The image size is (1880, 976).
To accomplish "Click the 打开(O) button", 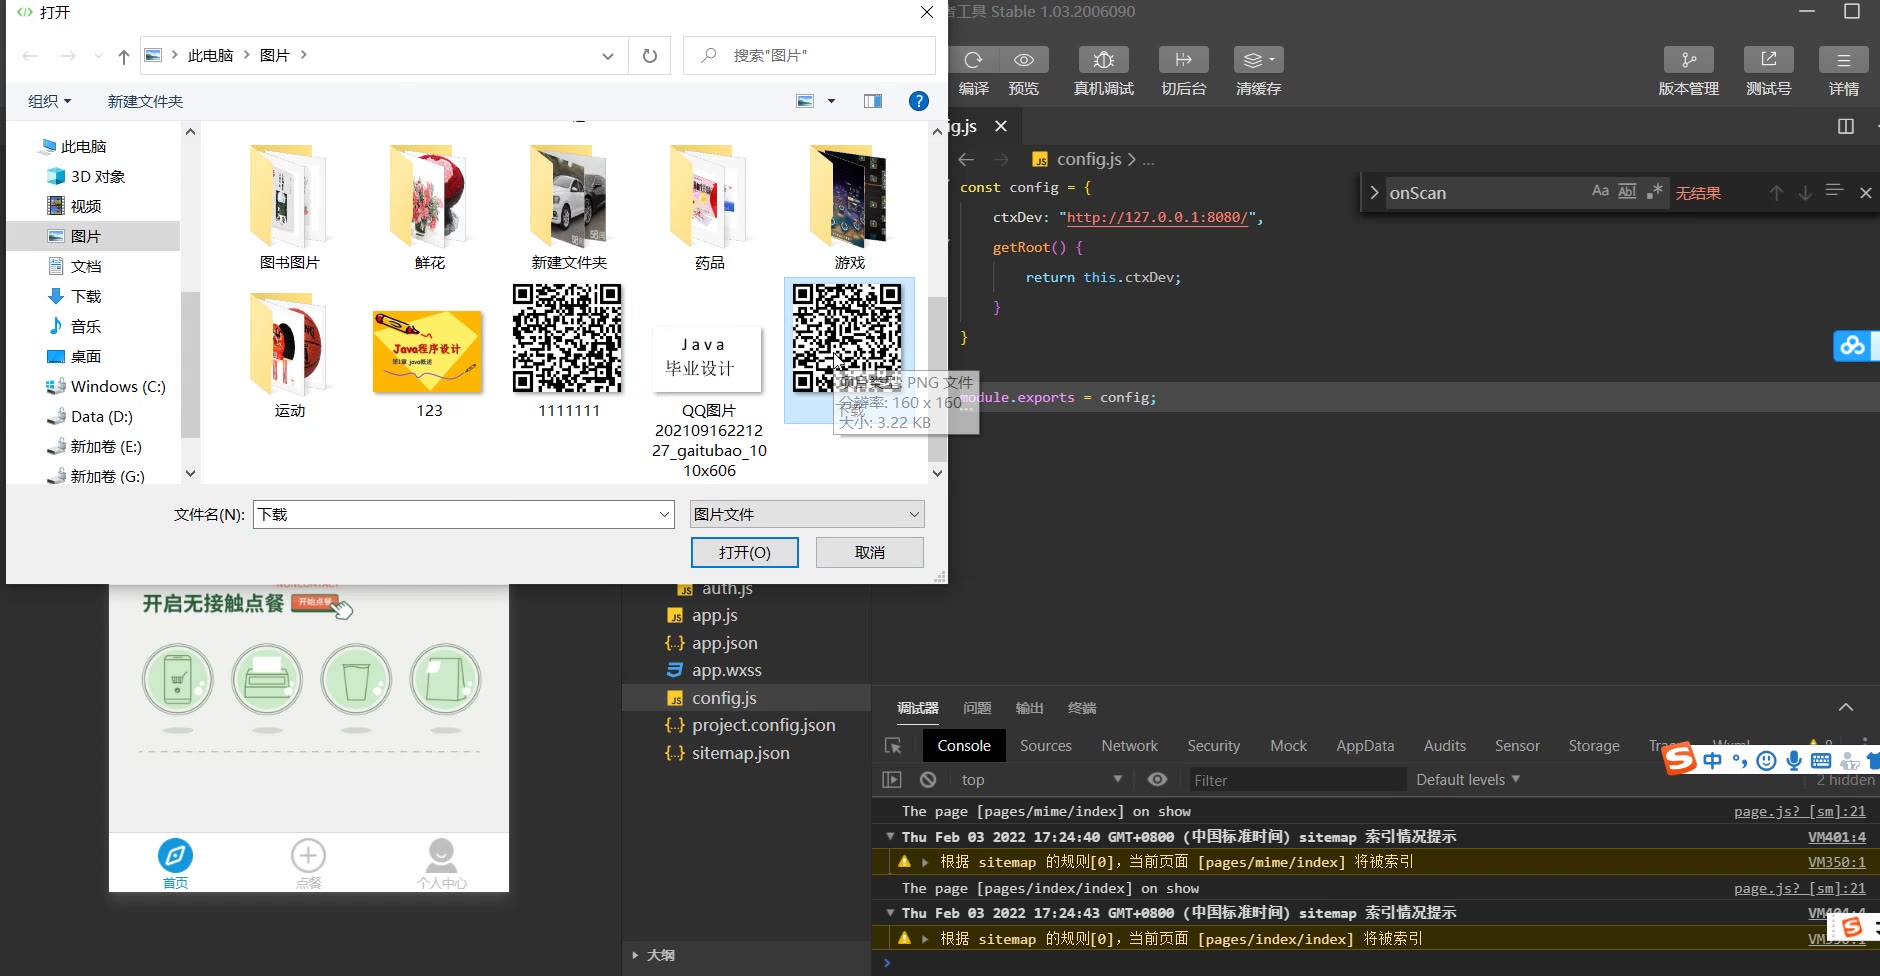I will click(744, 552).
